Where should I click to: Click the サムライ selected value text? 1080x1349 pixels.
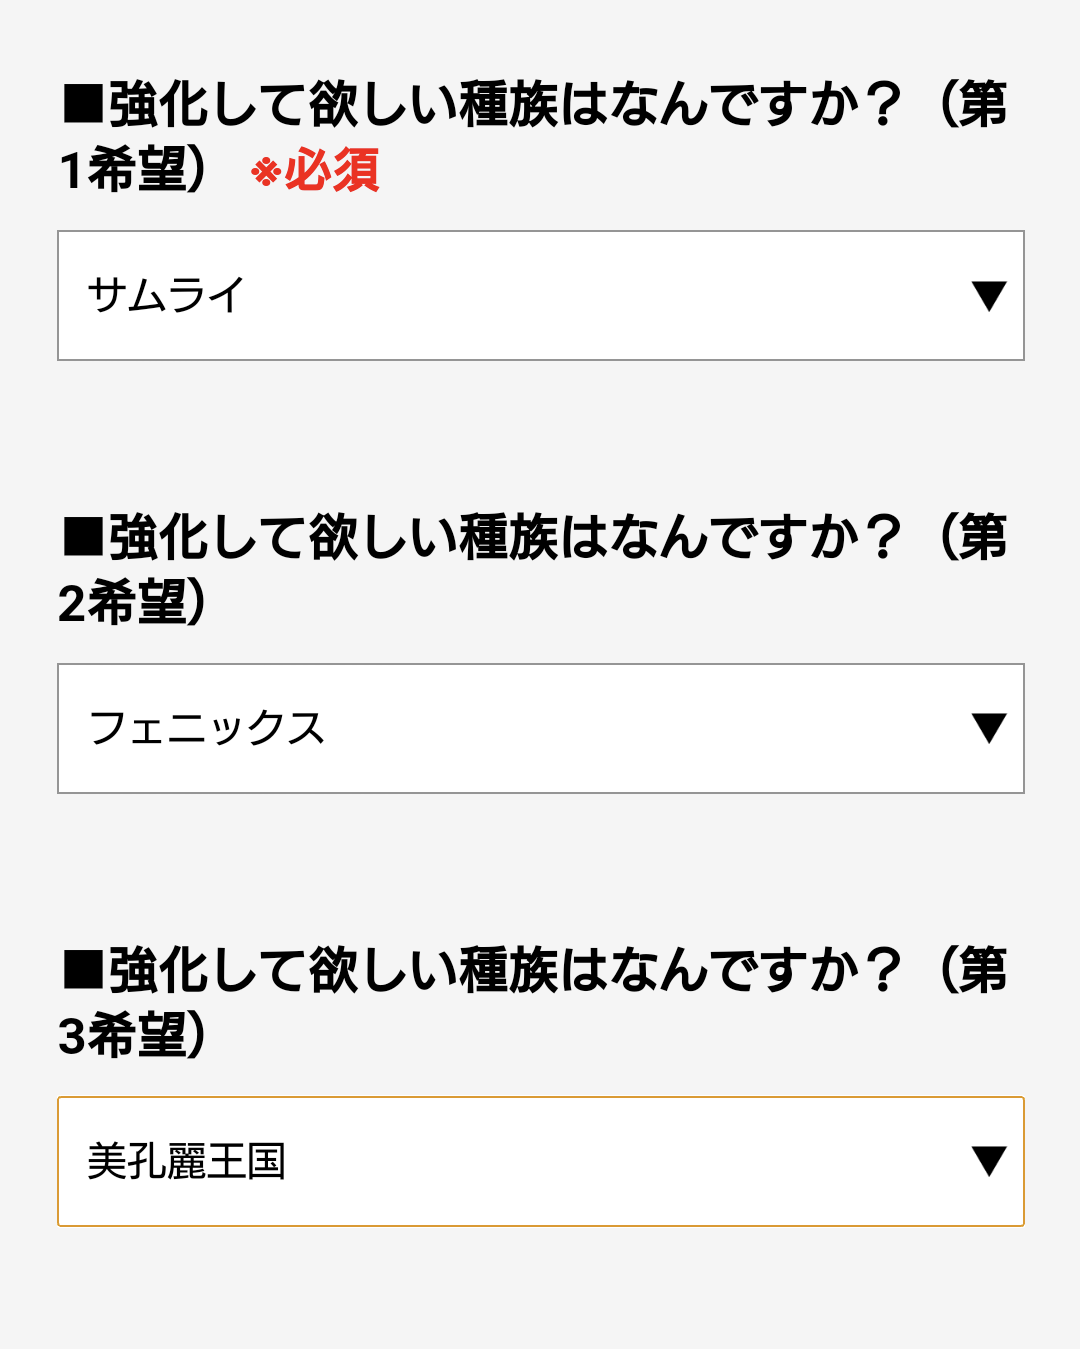(x=166, y=296)
